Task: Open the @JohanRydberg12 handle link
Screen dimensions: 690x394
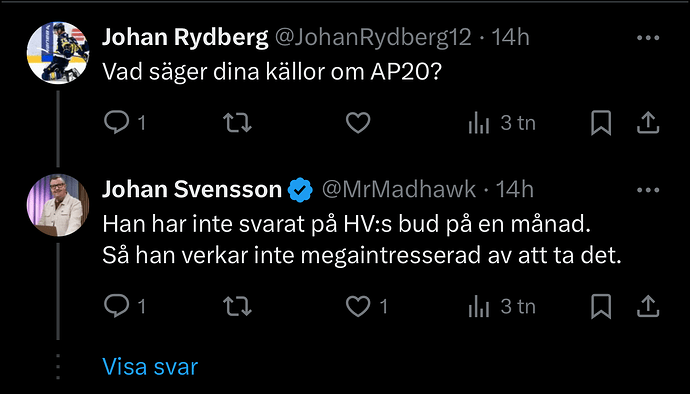Action: pyautogui.click(x=373, y=38)
